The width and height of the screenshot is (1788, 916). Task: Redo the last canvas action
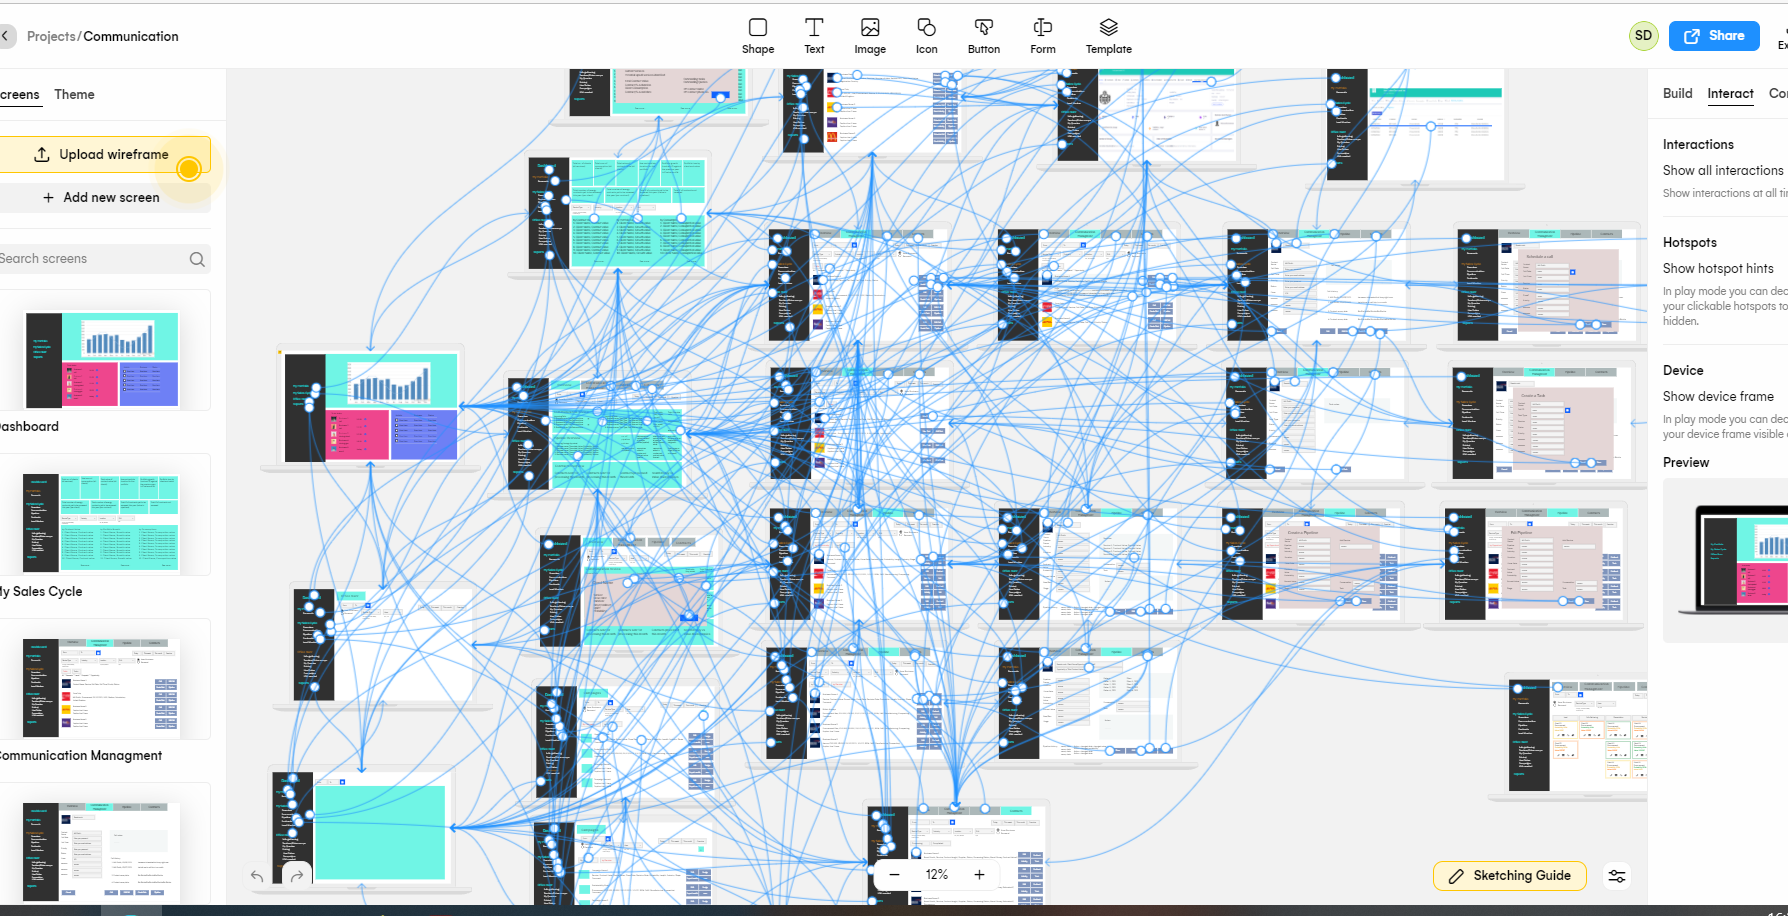[x=296, y=876]
